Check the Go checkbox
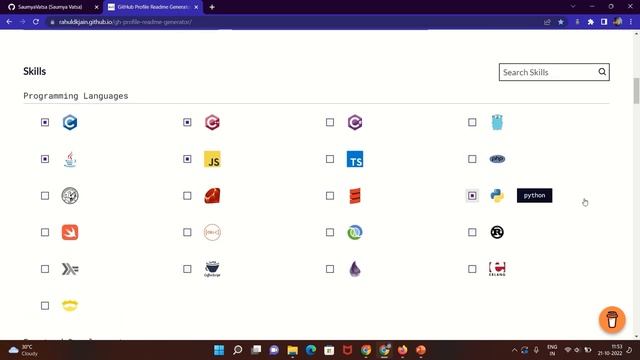Screen dimensions: 640x360 click(472, 122)
